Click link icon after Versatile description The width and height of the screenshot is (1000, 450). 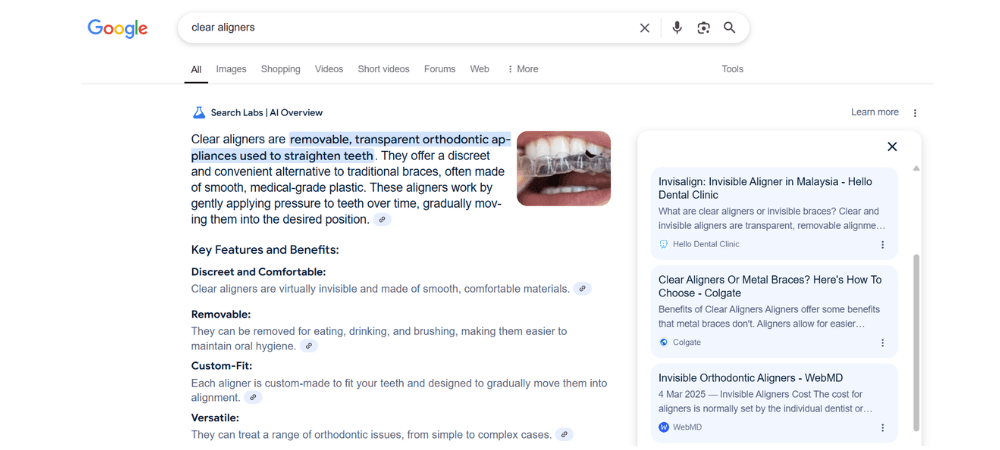564,435
